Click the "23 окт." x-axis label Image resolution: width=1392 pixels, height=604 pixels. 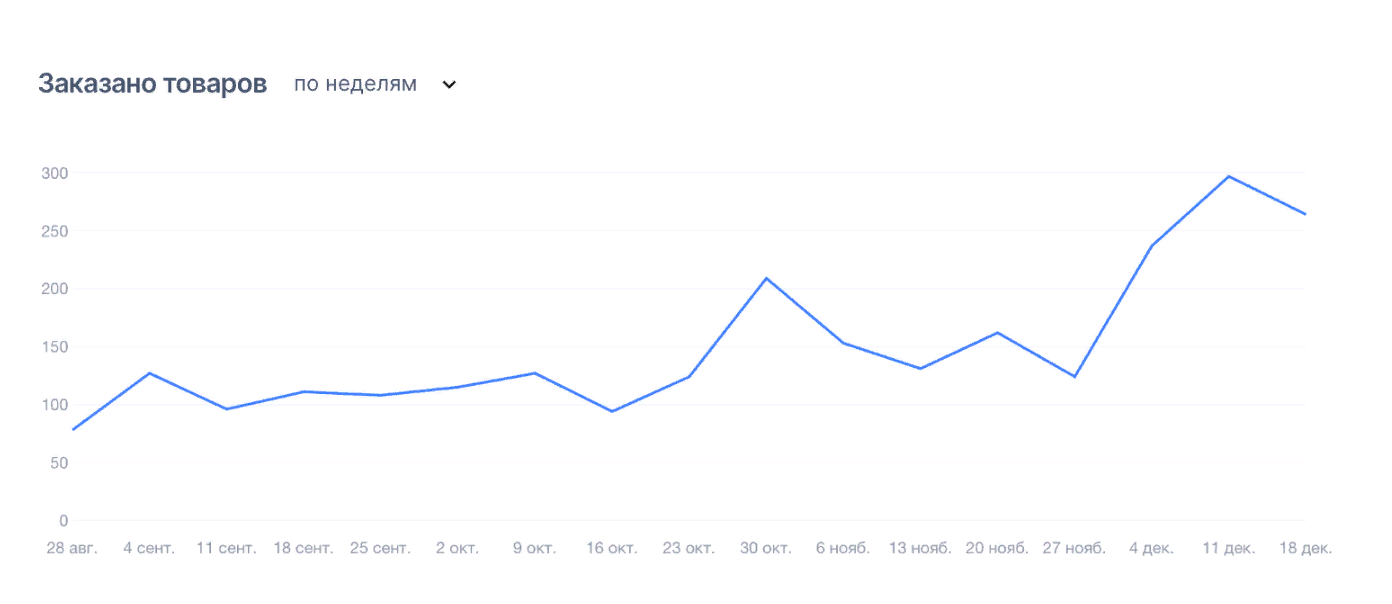(689, 548)
